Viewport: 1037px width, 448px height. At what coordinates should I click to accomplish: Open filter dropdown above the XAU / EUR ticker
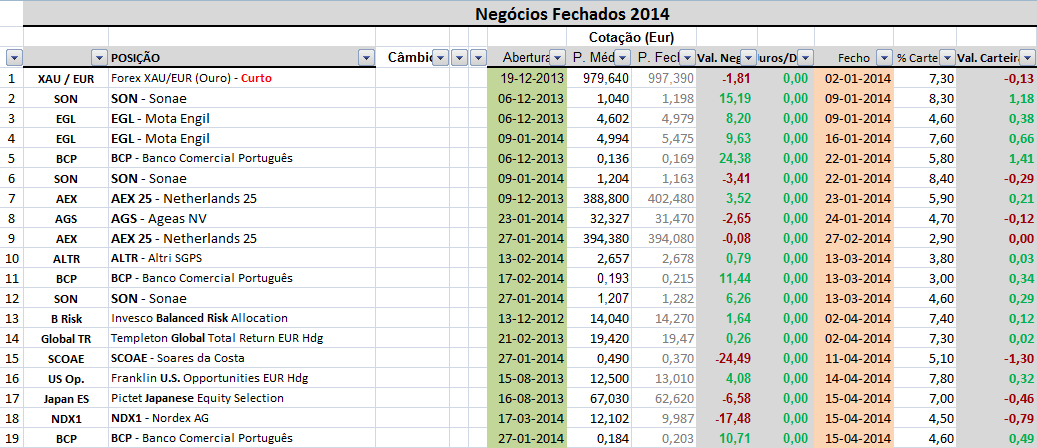(x=99, y=58)
